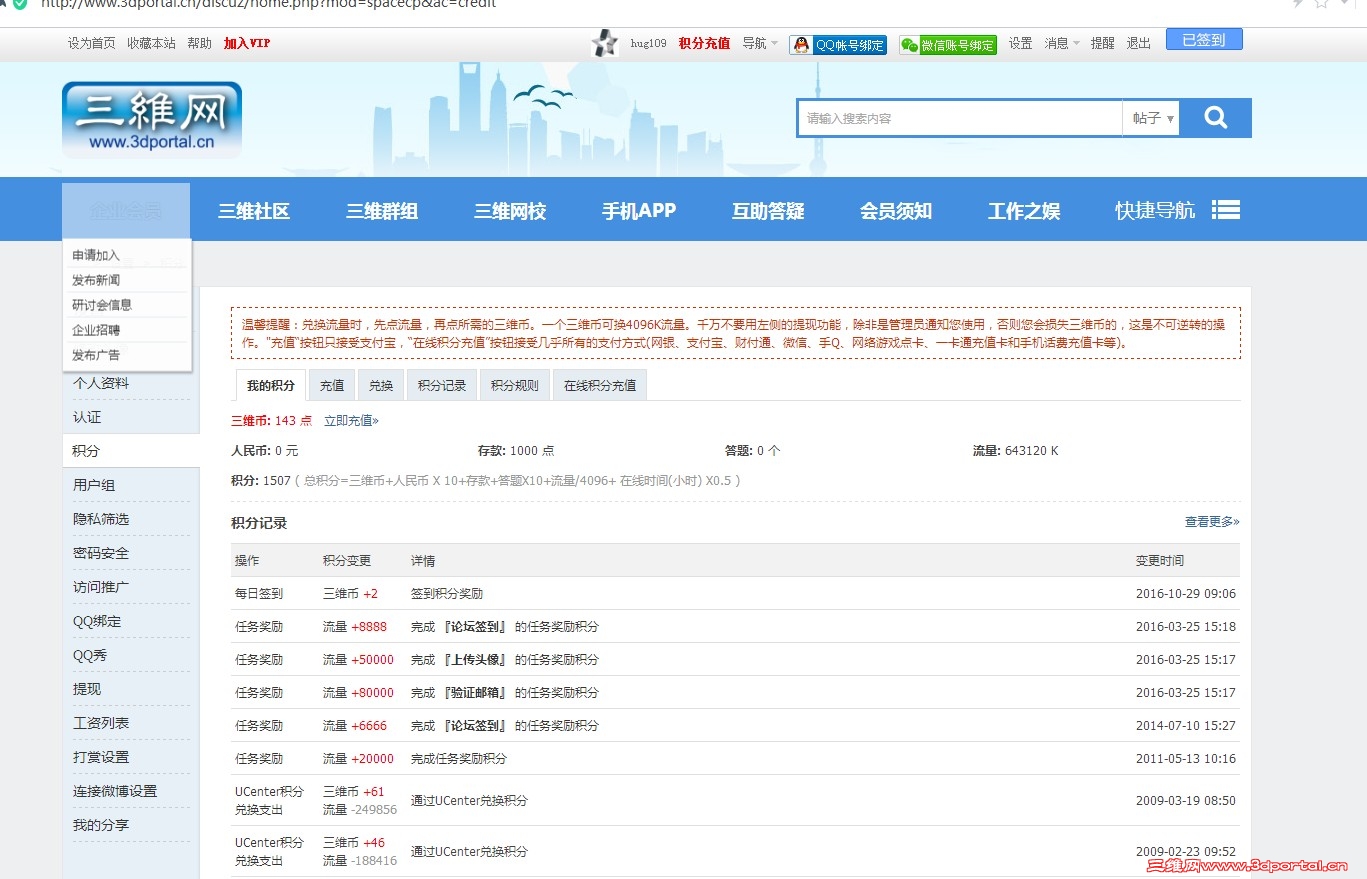Screen dimensions: 1367x879
Task: Click the quick navigation list icon
Action: [1226, 210]
